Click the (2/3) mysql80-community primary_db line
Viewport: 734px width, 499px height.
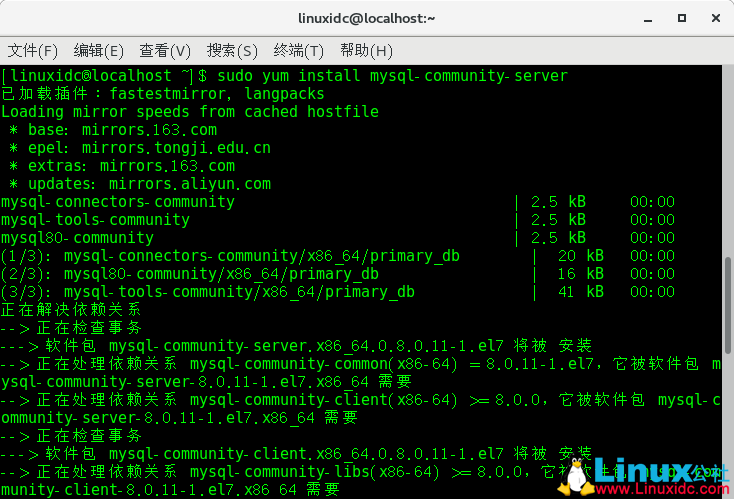click(338, 274)
